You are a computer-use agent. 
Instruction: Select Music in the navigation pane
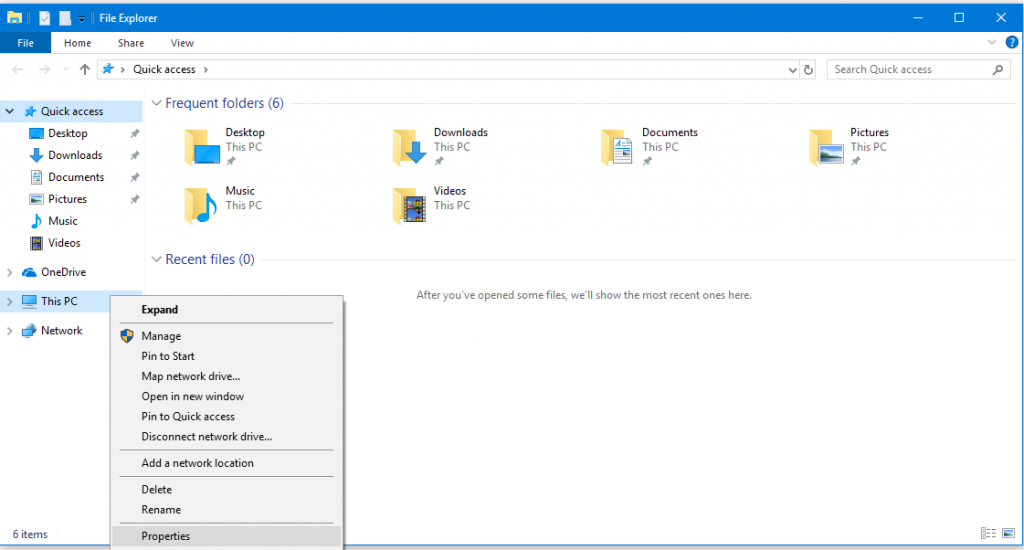coord(63,221)
